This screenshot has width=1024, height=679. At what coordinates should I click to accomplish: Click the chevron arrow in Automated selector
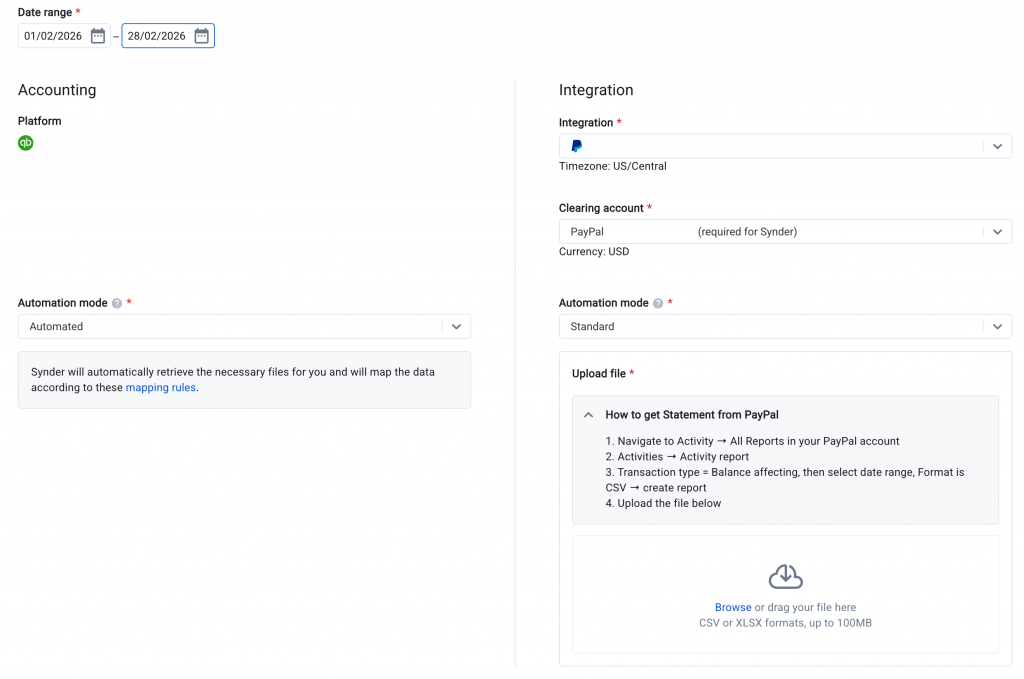point(456,327)
